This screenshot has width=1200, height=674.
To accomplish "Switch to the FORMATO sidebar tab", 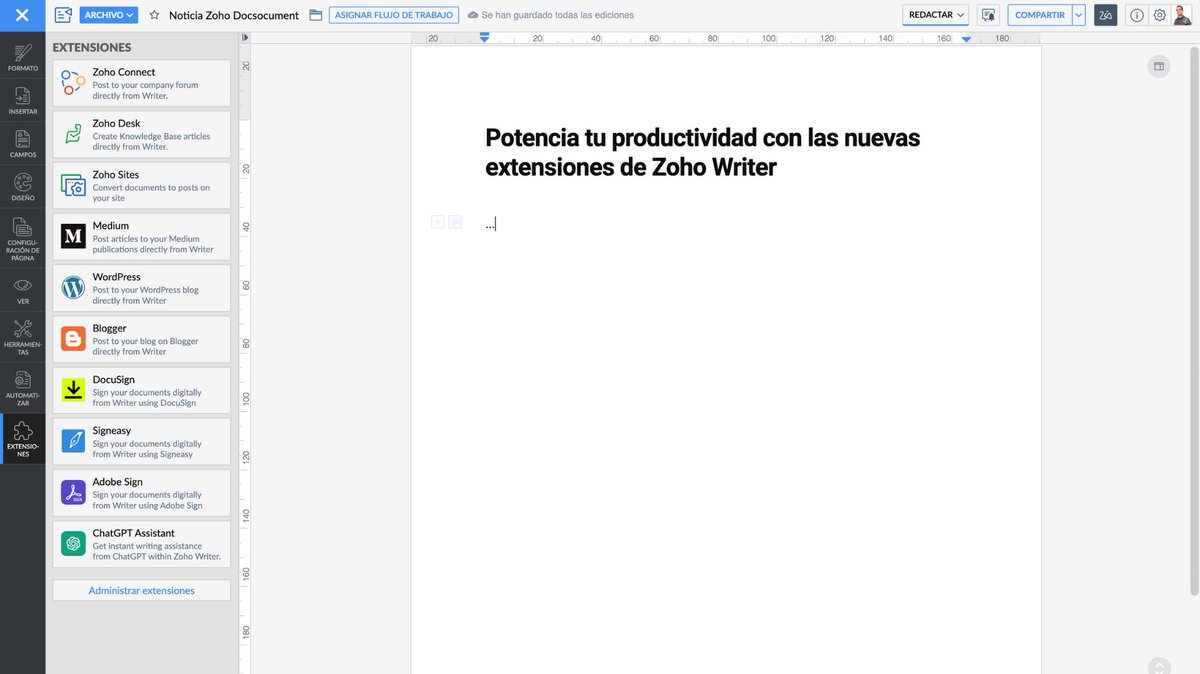I will [22, 57].
